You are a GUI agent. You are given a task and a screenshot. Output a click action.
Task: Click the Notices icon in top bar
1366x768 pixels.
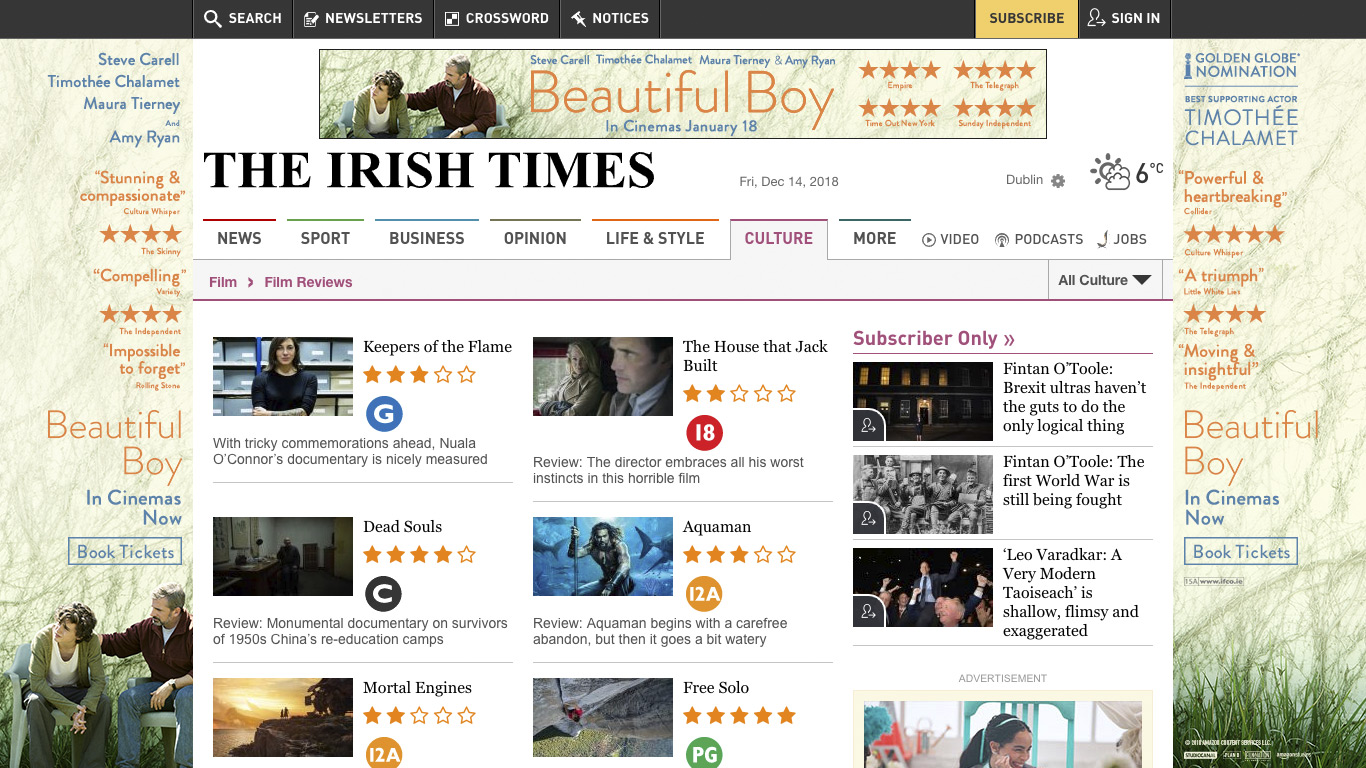coord(578,18)
